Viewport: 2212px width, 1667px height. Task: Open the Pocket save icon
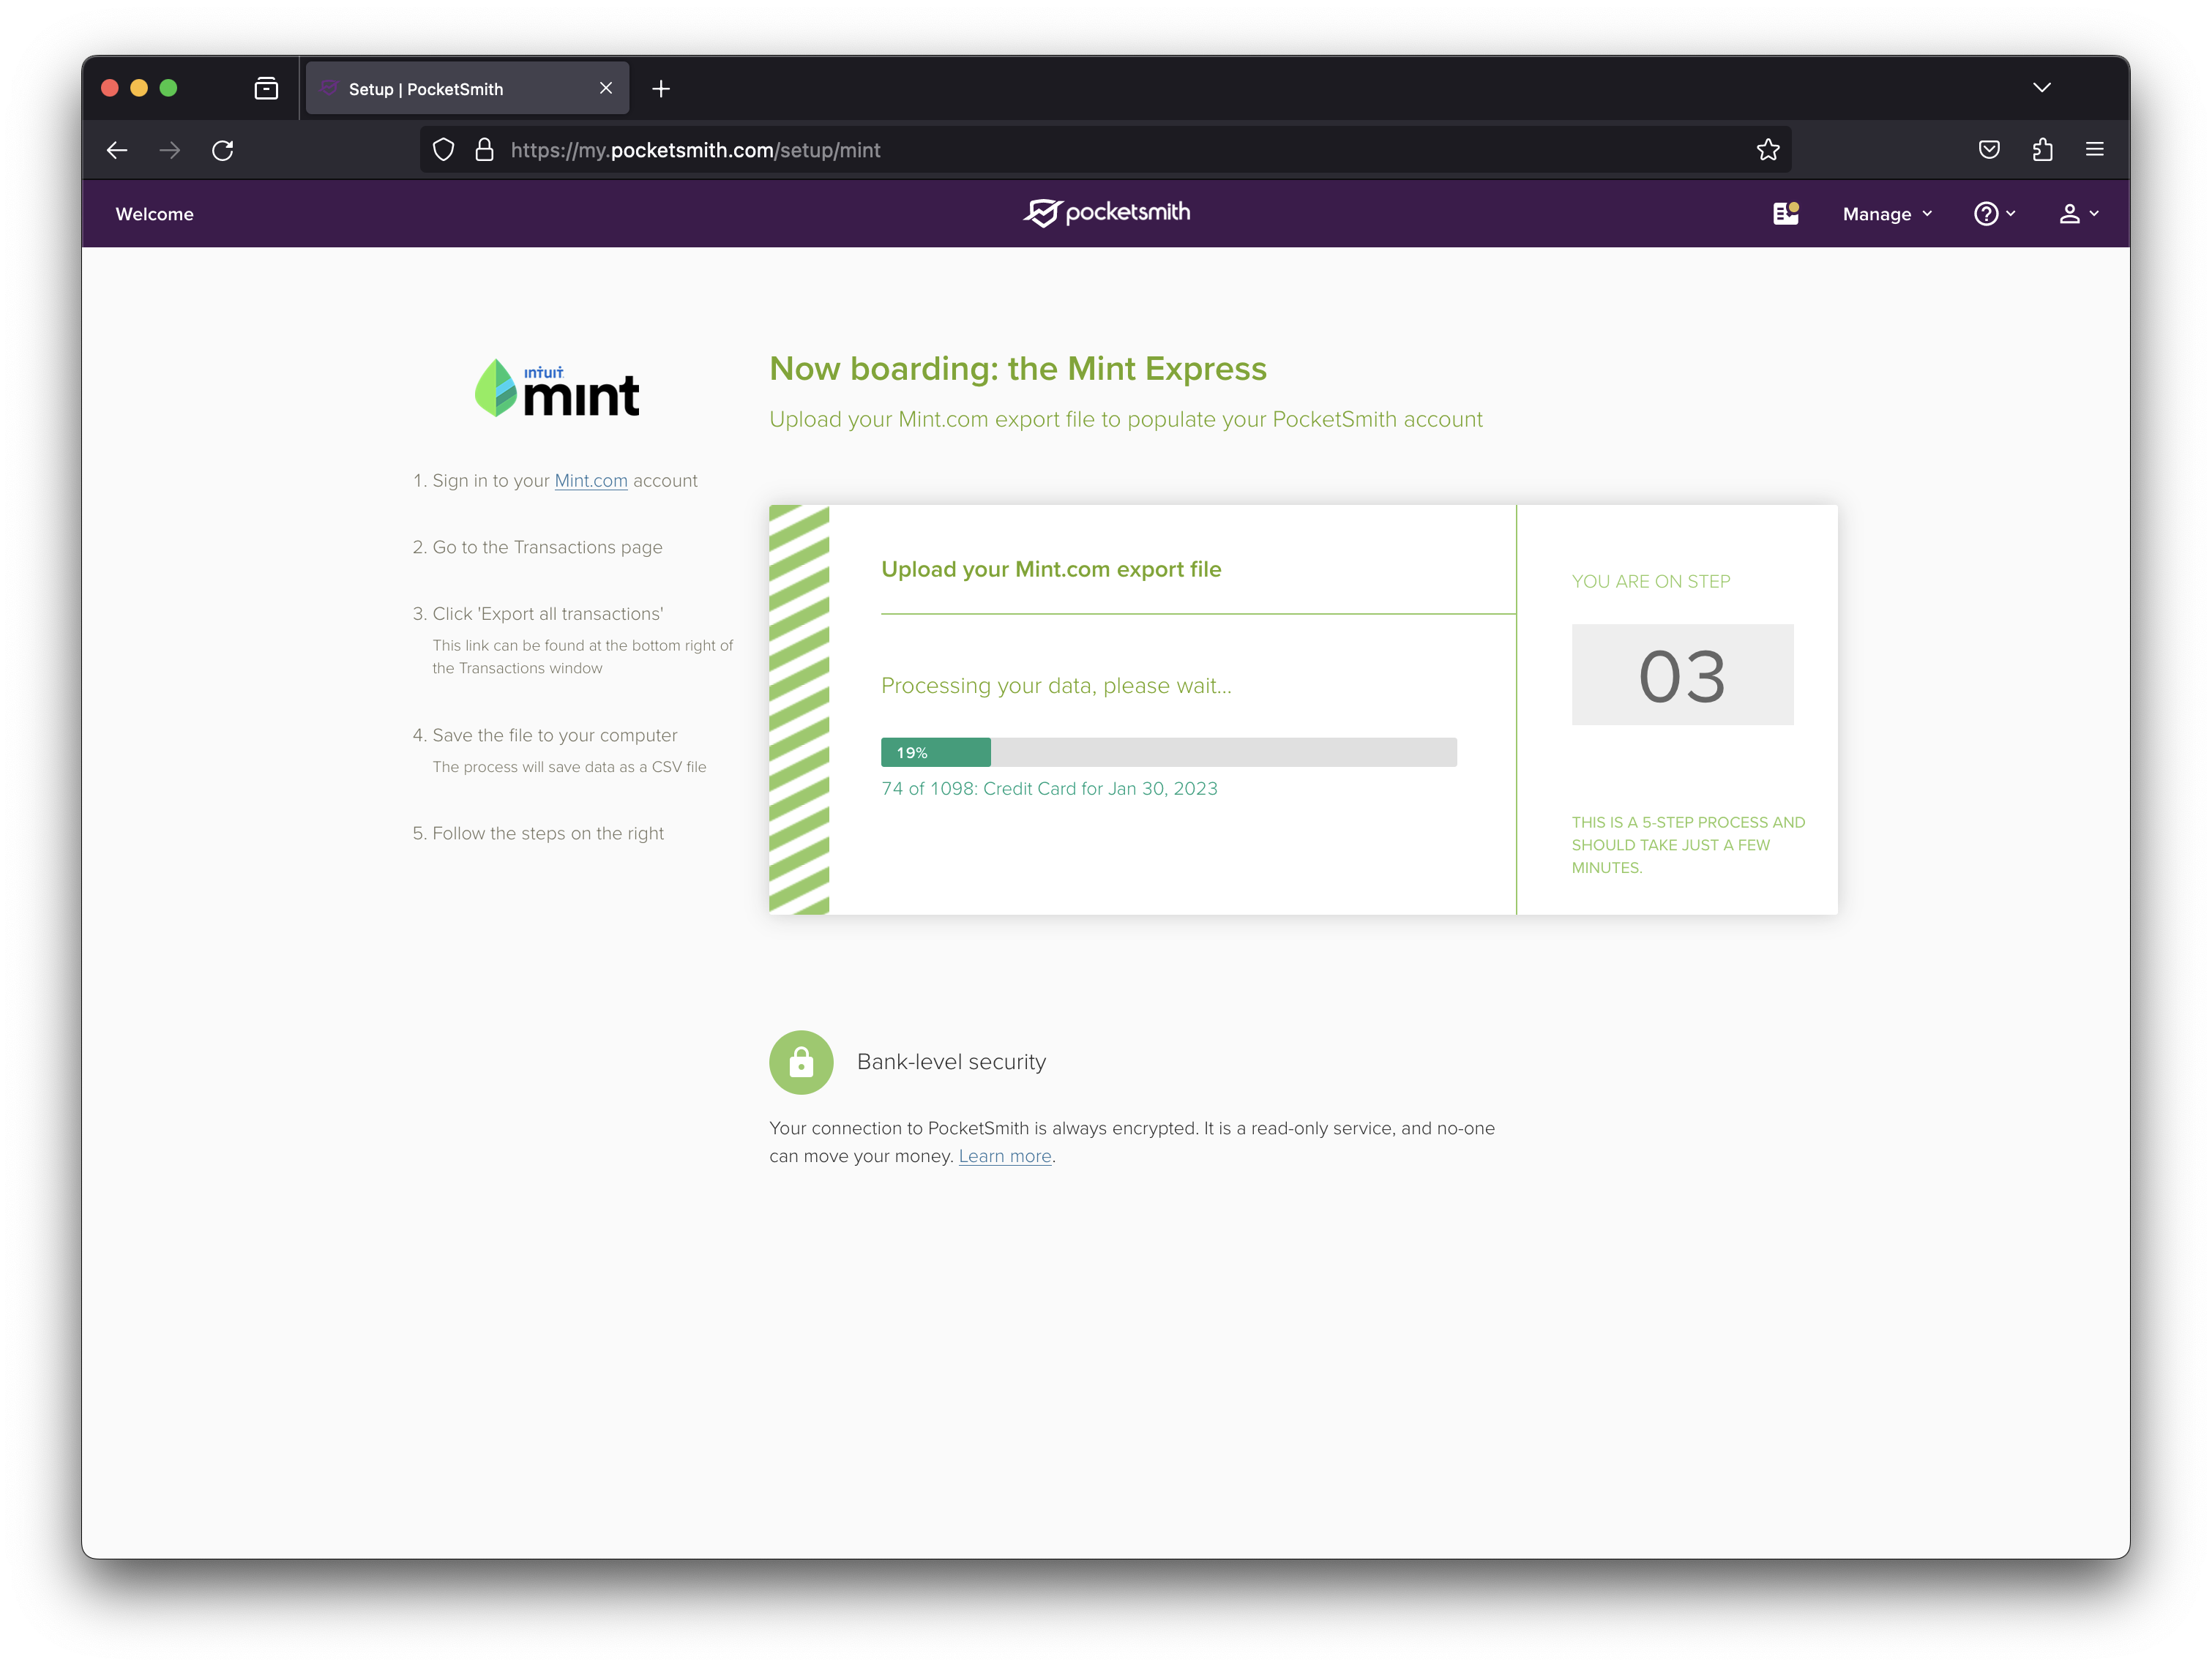pos(1988,150)
